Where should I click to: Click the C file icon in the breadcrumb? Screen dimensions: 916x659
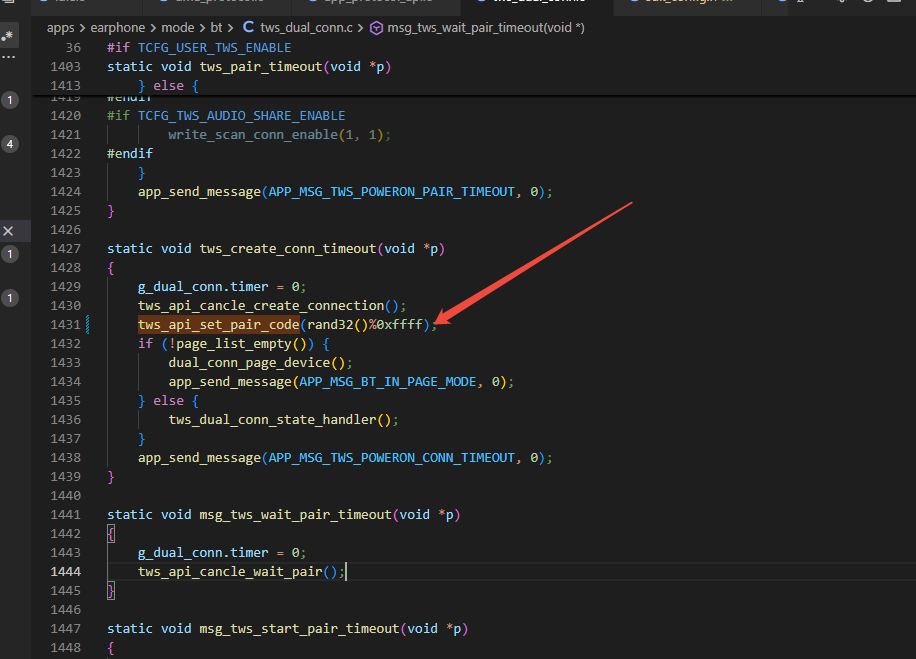click(x=248, y=27)
